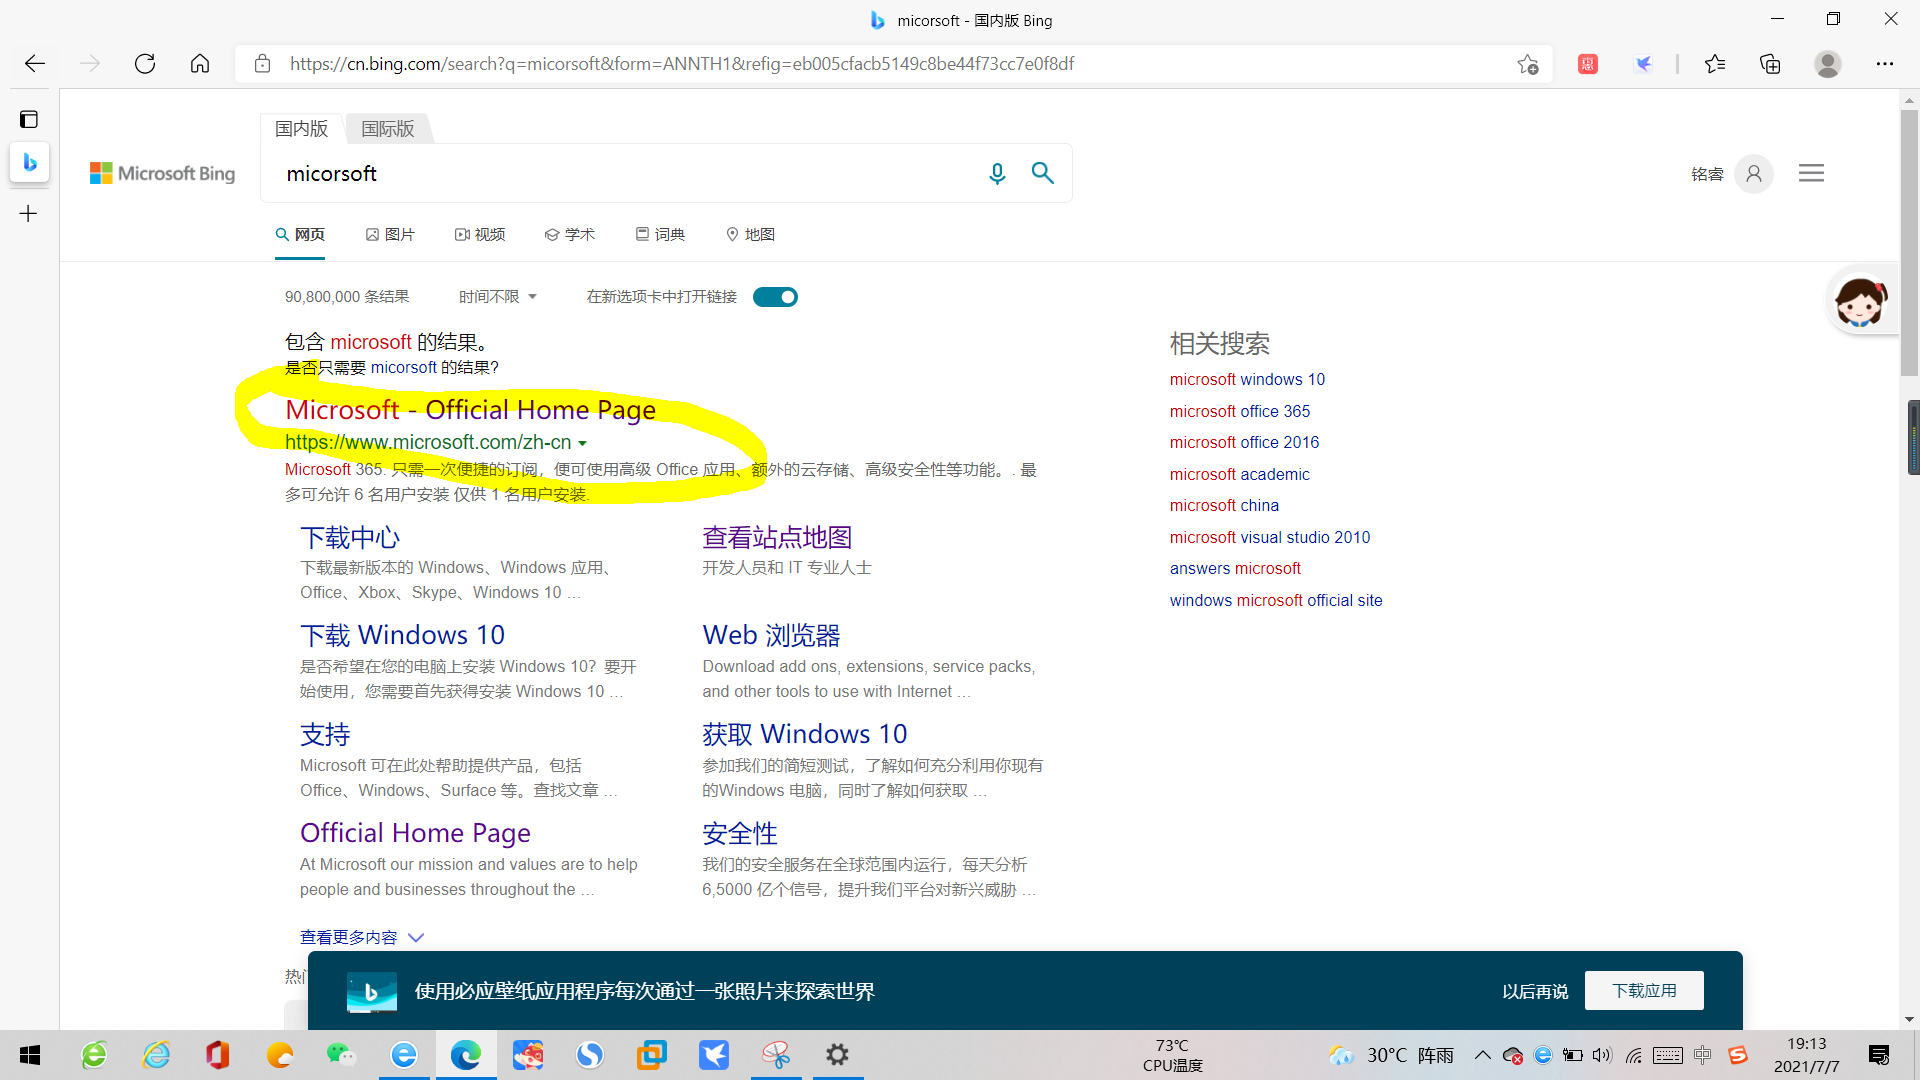Open the 查看站点地图 link
The height and width of the screenshot is (1080, 1920).
(x=777, y=538)
